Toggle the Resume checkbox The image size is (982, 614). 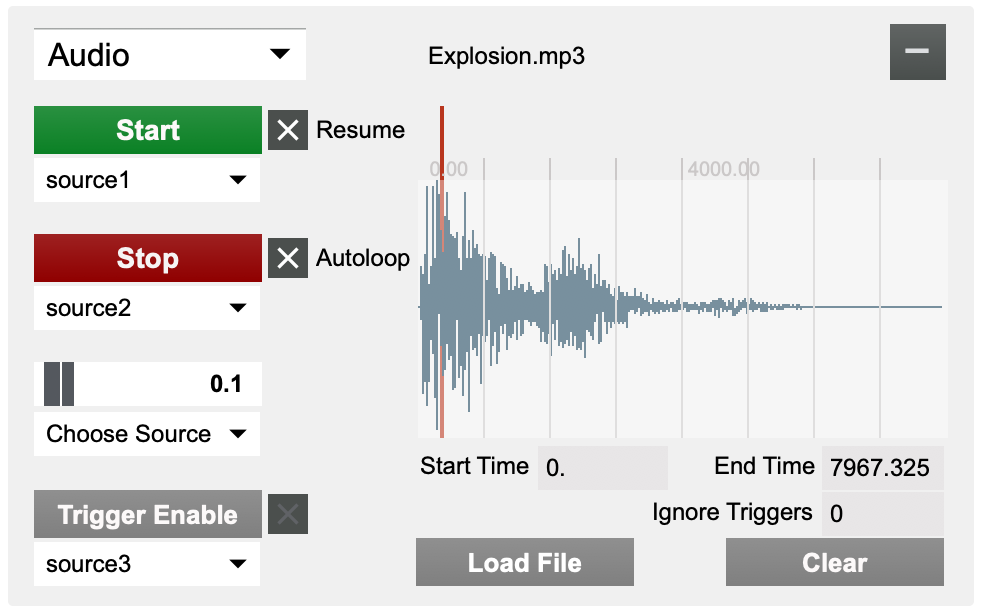click(288, 130)
